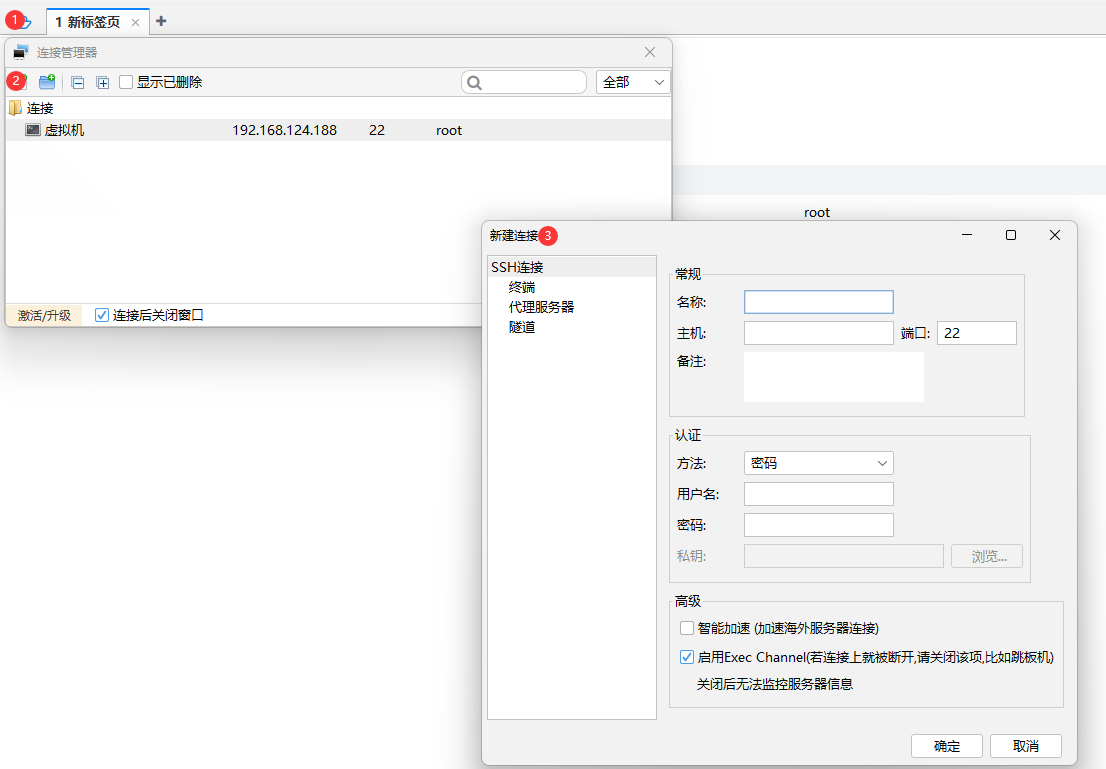Expand all connections with the plus icon
The width and height of the screenshot is (1106, 769).
[102, 82]
